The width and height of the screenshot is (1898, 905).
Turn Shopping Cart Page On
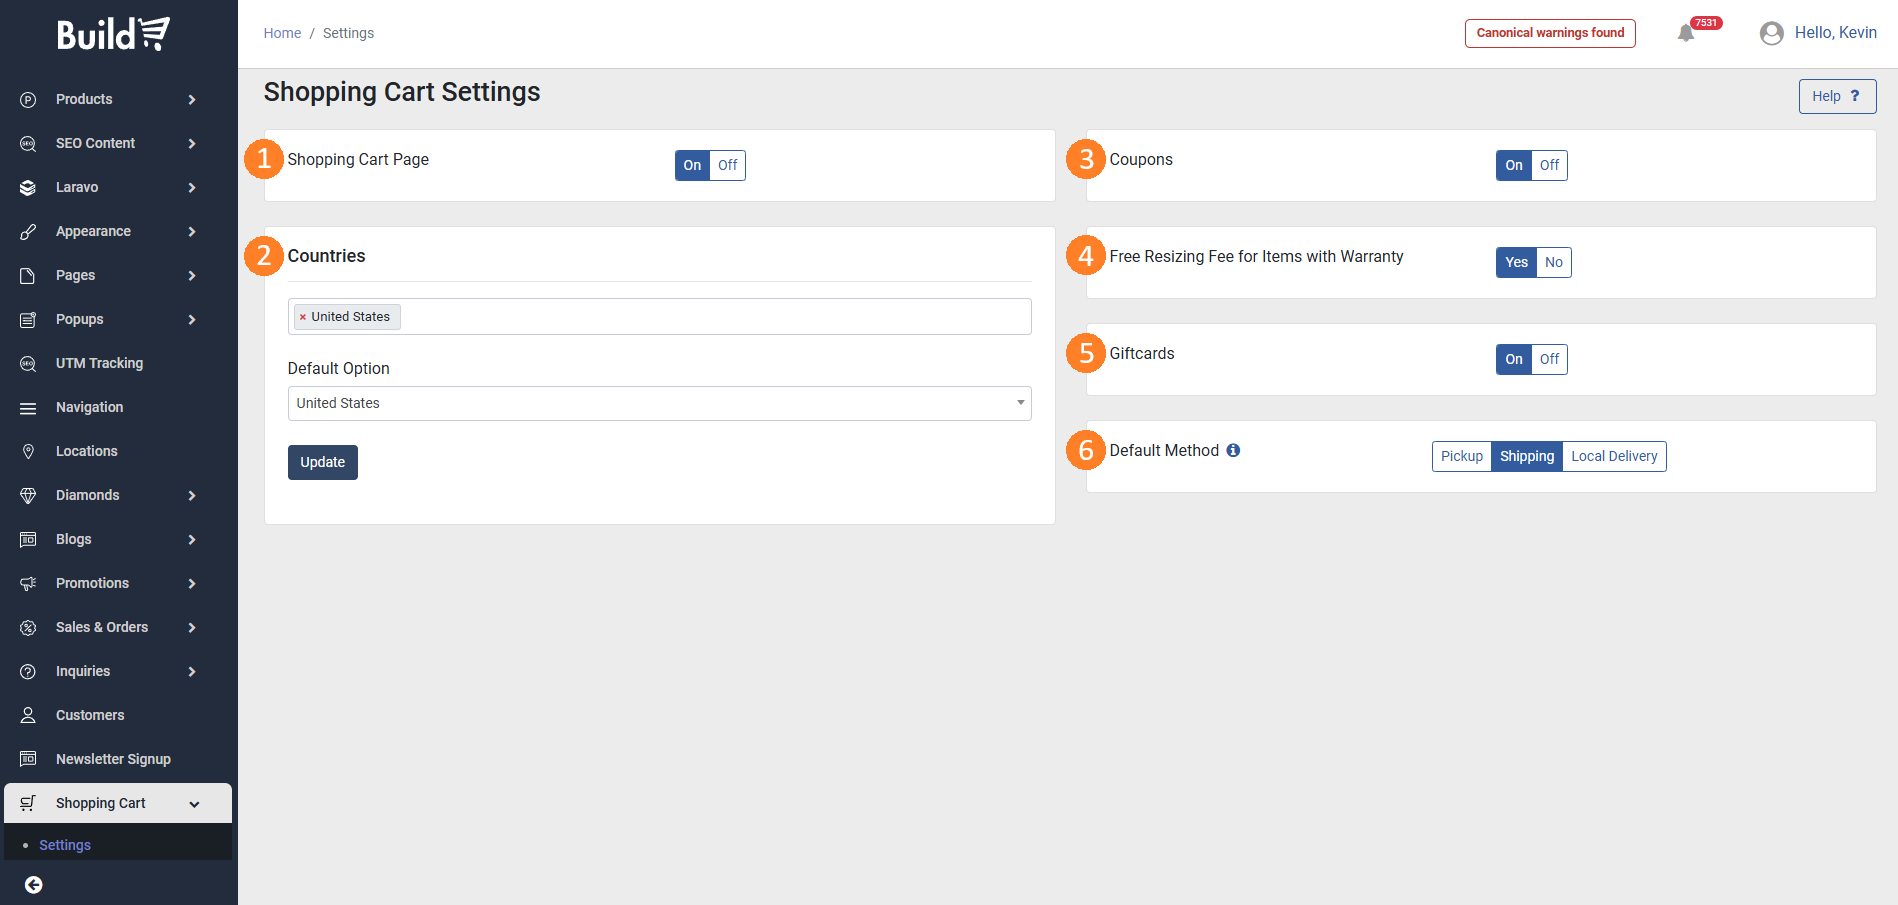pyautogui.click(x=692, y=165)
